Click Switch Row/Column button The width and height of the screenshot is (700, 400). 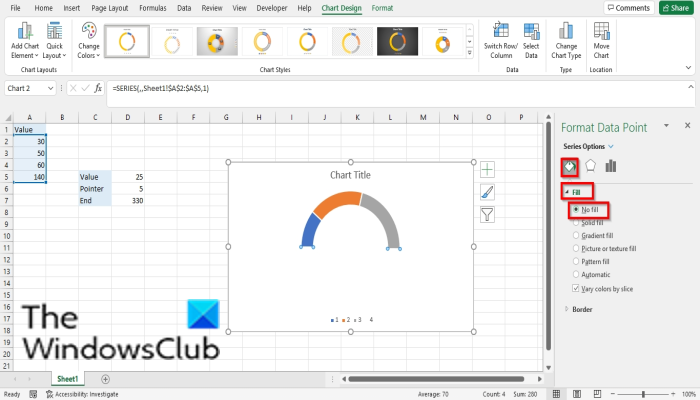pos(501,41)
